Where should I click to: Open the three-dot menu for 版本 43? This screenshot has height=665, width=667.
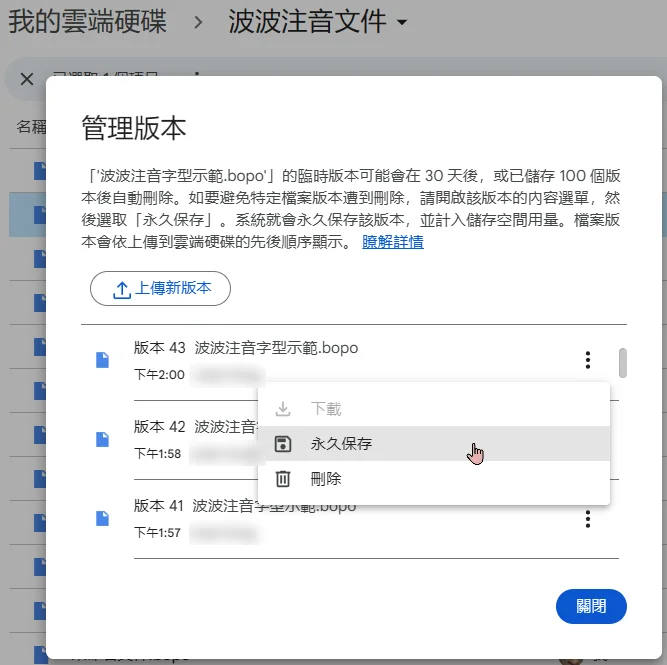point(587,360)
